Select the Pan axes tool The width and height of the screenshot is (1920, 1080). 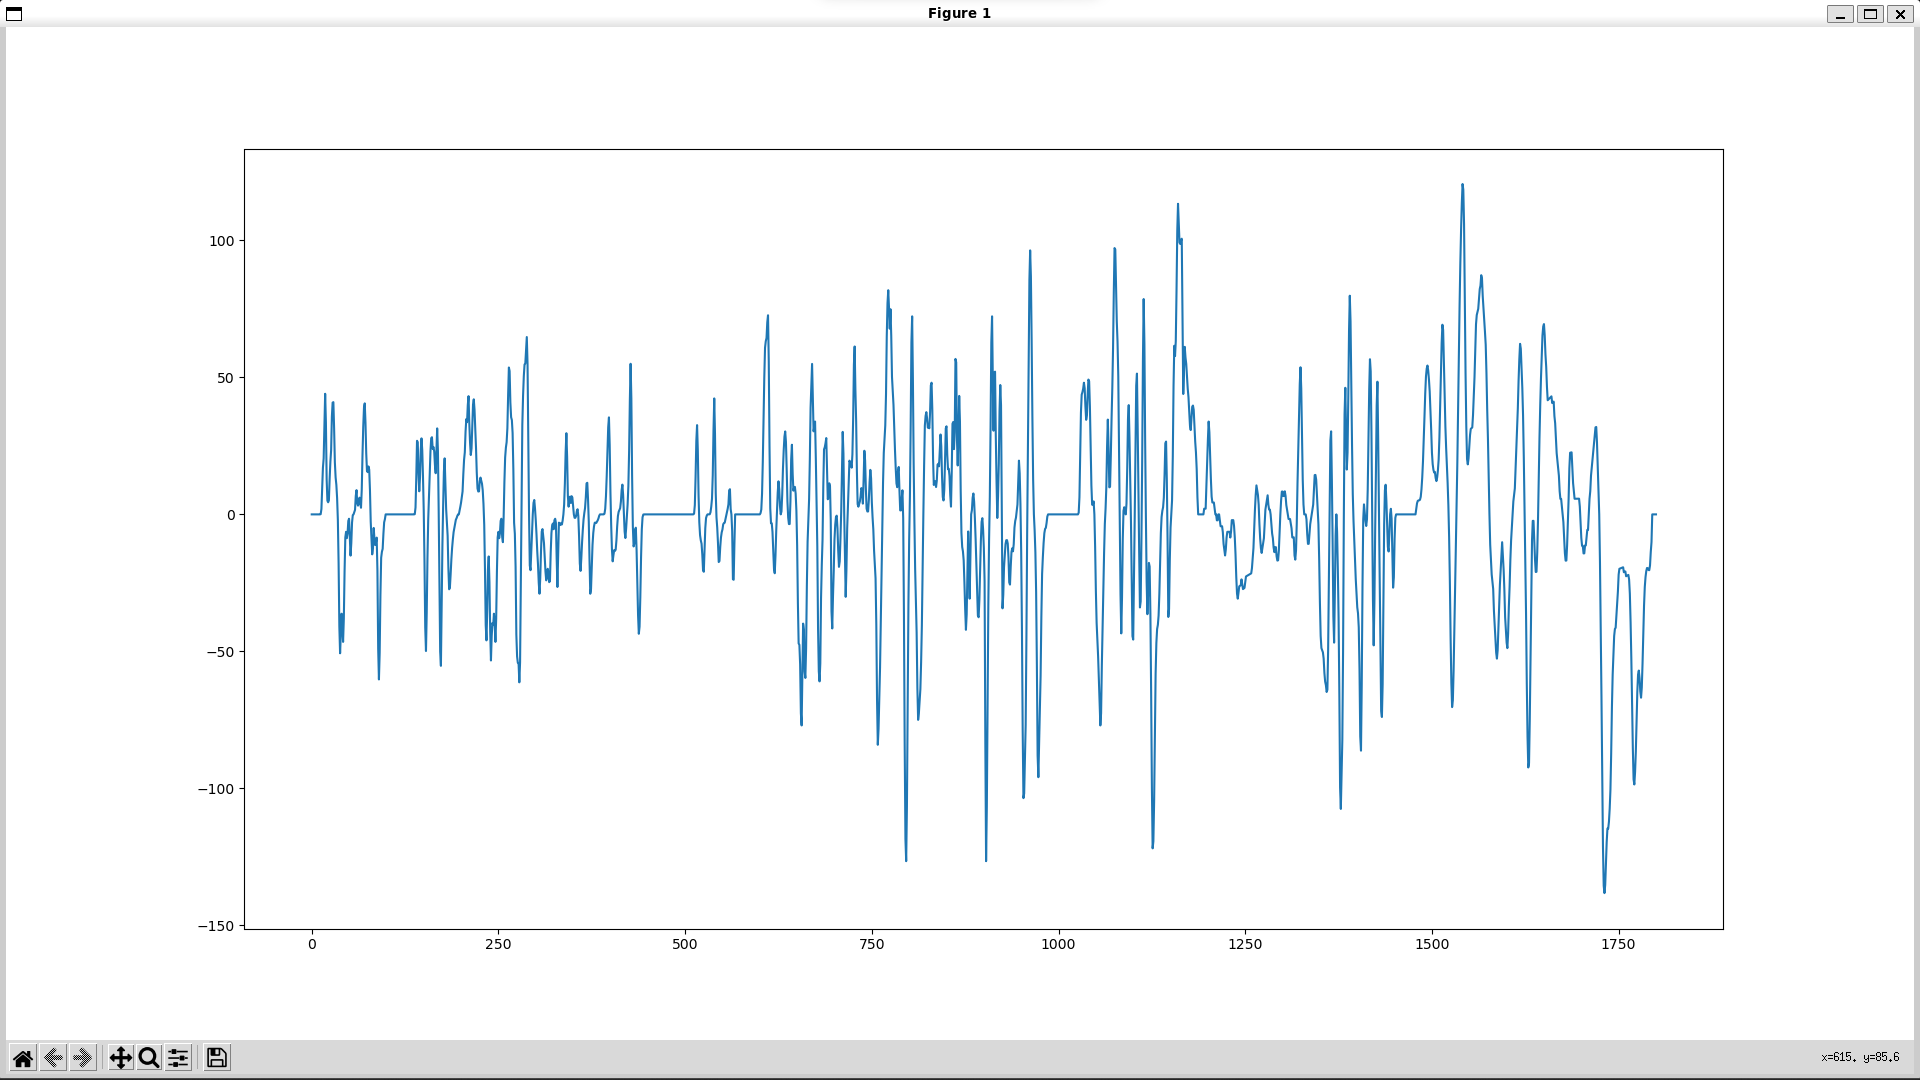coord(120,1058)
